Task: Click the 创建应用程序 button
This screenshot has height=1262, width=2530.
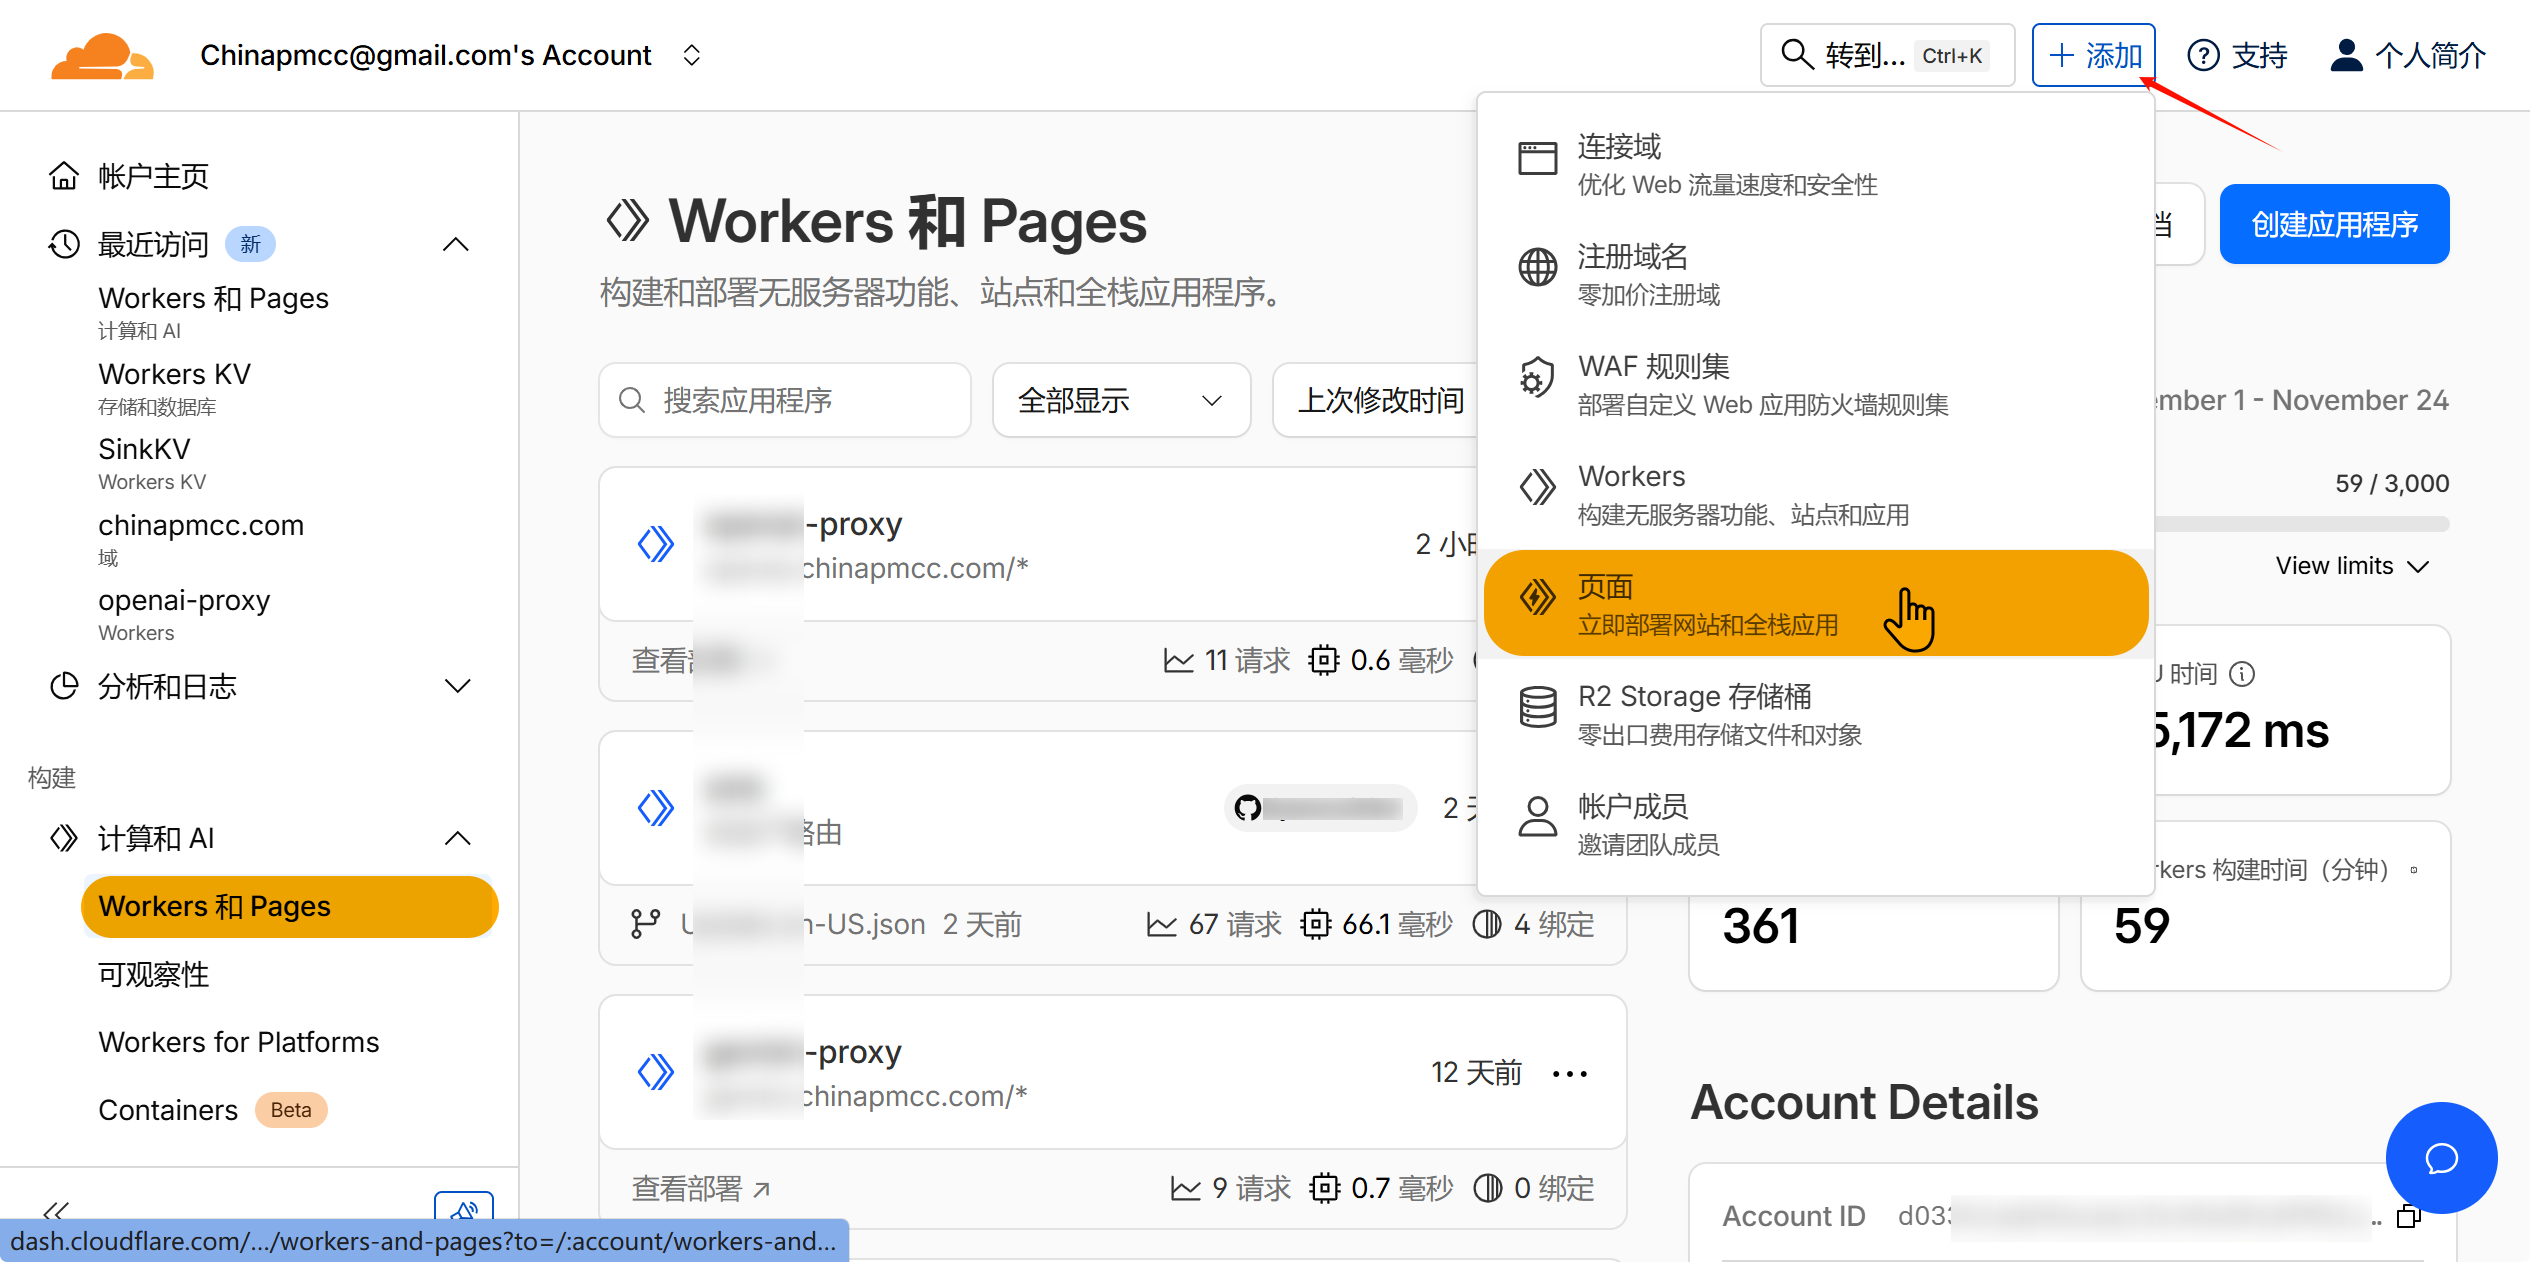Action: [2333, 225]
